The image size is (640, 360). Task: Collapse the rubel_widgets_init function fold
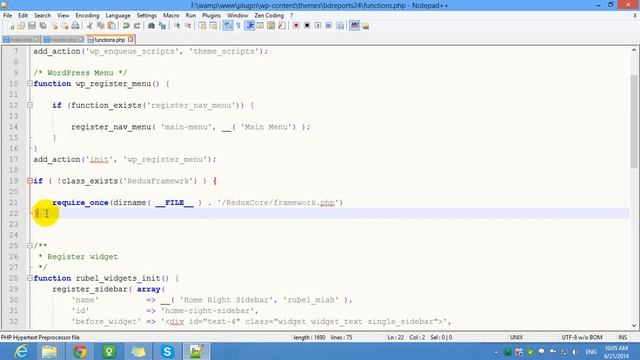29,278
